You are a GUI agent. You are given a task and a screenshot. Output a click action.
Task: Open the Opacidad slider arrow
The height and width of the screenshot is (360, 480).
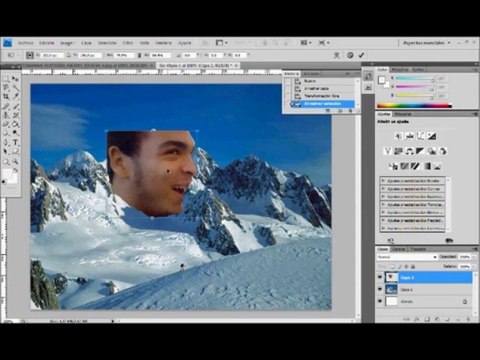click(474, 257)
